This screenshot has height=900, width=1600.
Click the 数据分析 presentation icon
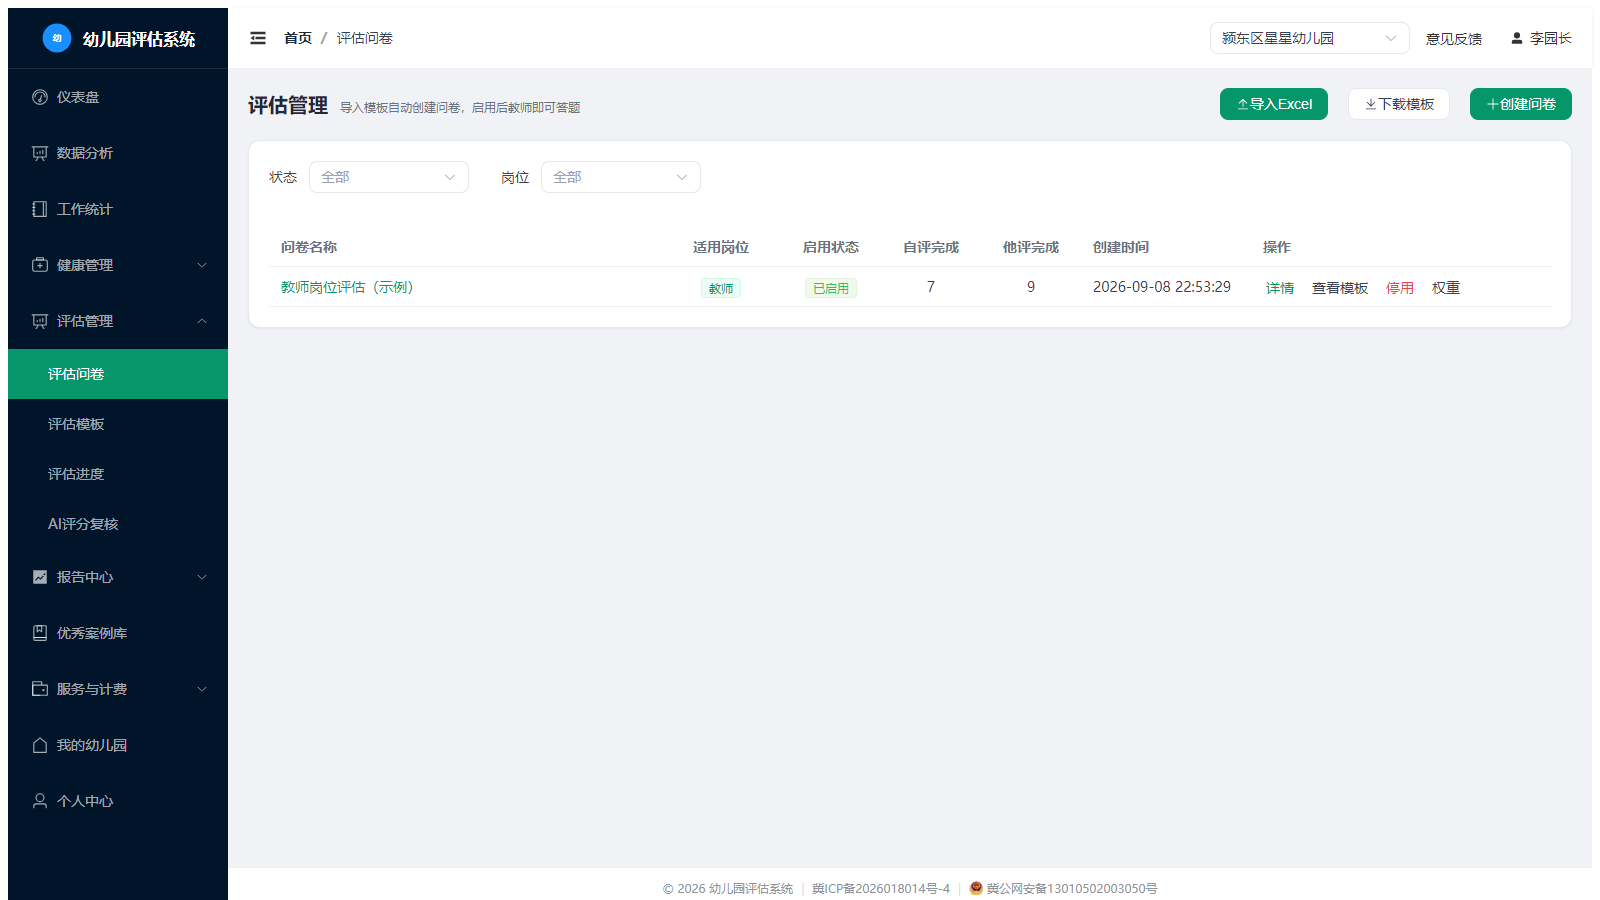click(40, 153)
